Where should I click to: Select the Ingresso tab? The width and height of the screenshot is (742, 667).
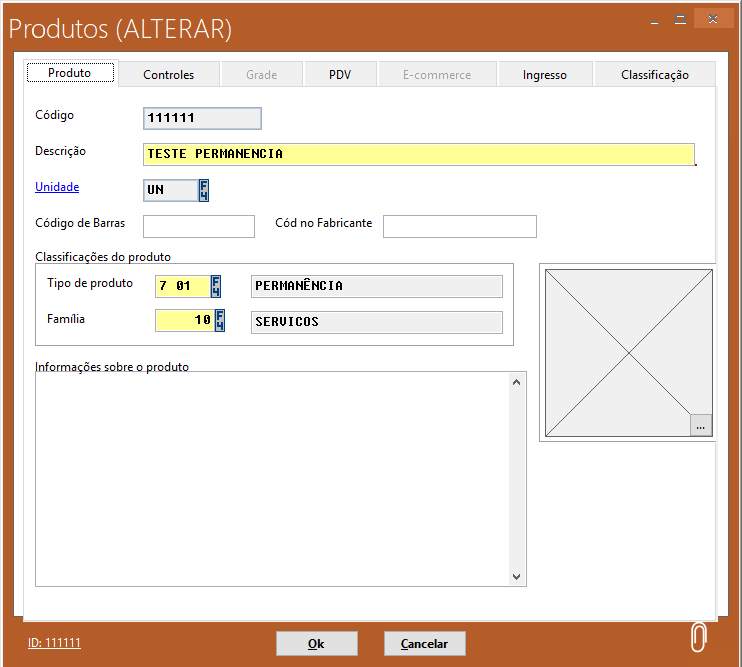coord(544,75)
